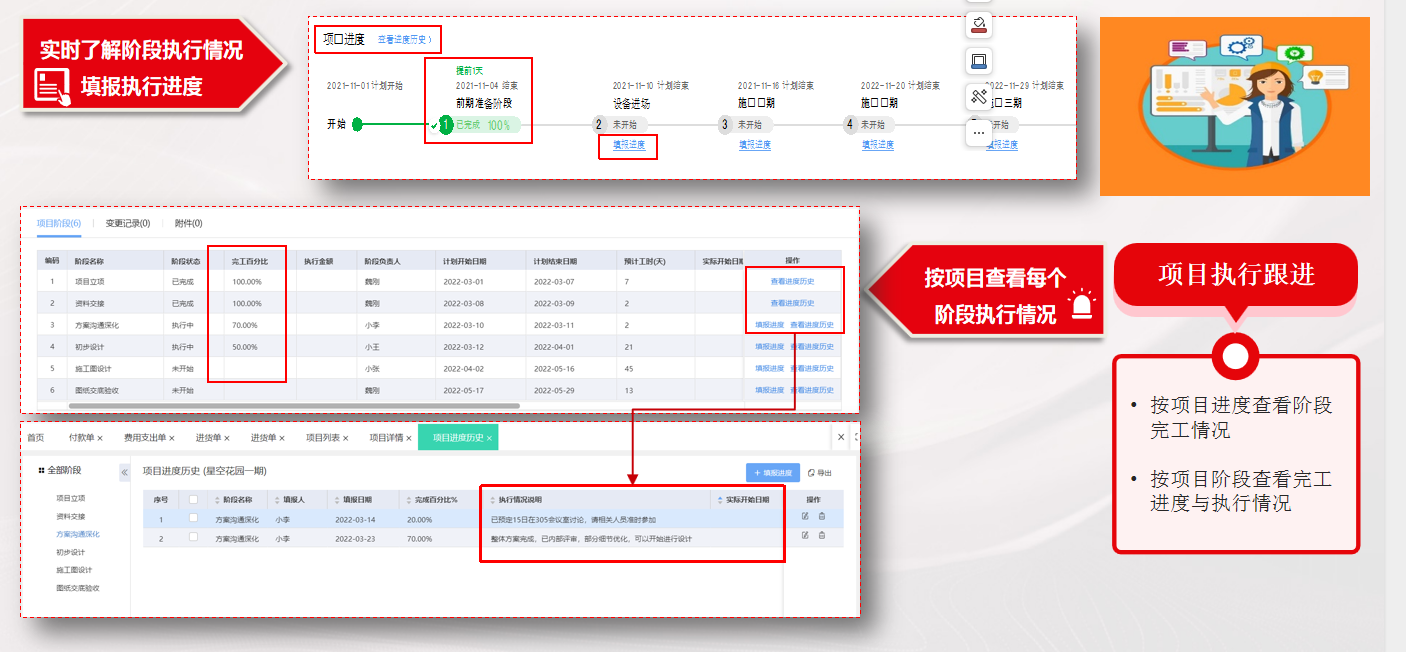Click the green 开始 timeline start dot

(x=357, y=125)
